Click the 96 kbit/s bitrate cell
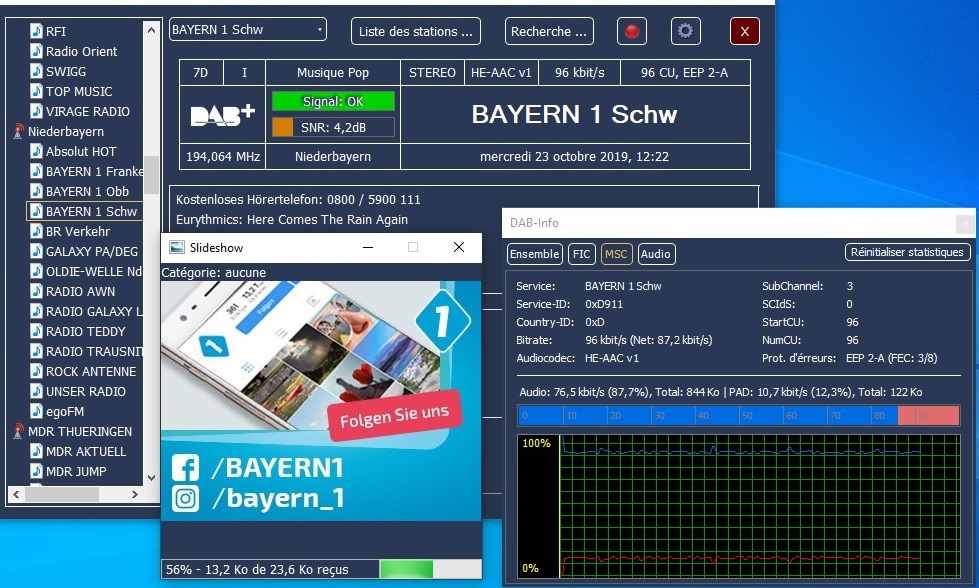 pyautogui.click(x=579, y=72)
